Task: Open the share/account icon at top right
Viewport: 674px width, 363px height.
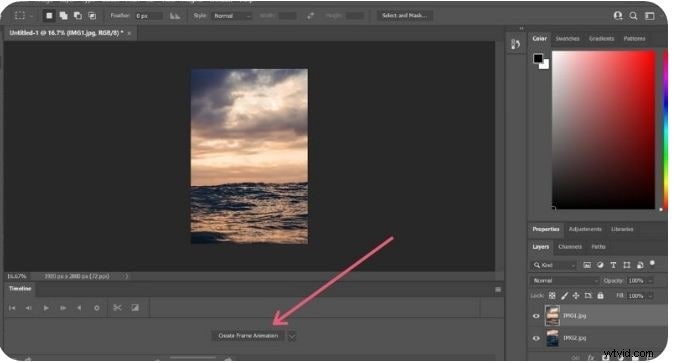Action: click(x=618, y=15)
